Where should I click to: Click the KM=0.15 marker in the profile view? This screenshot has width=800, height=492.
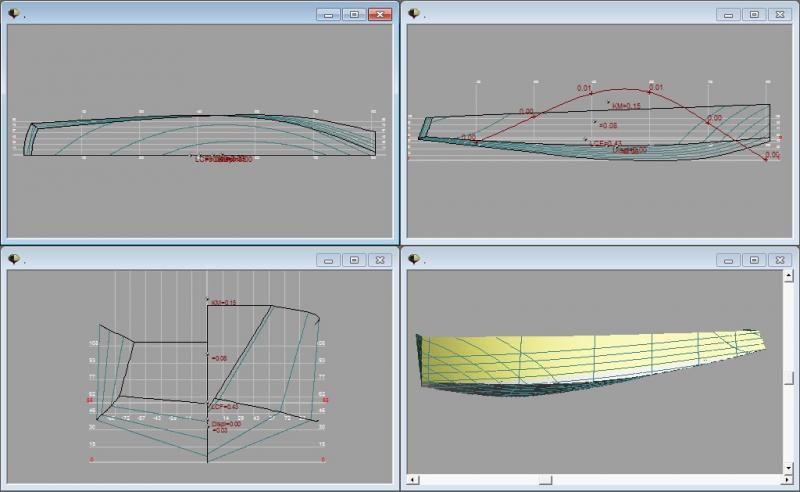coord(625,105)
